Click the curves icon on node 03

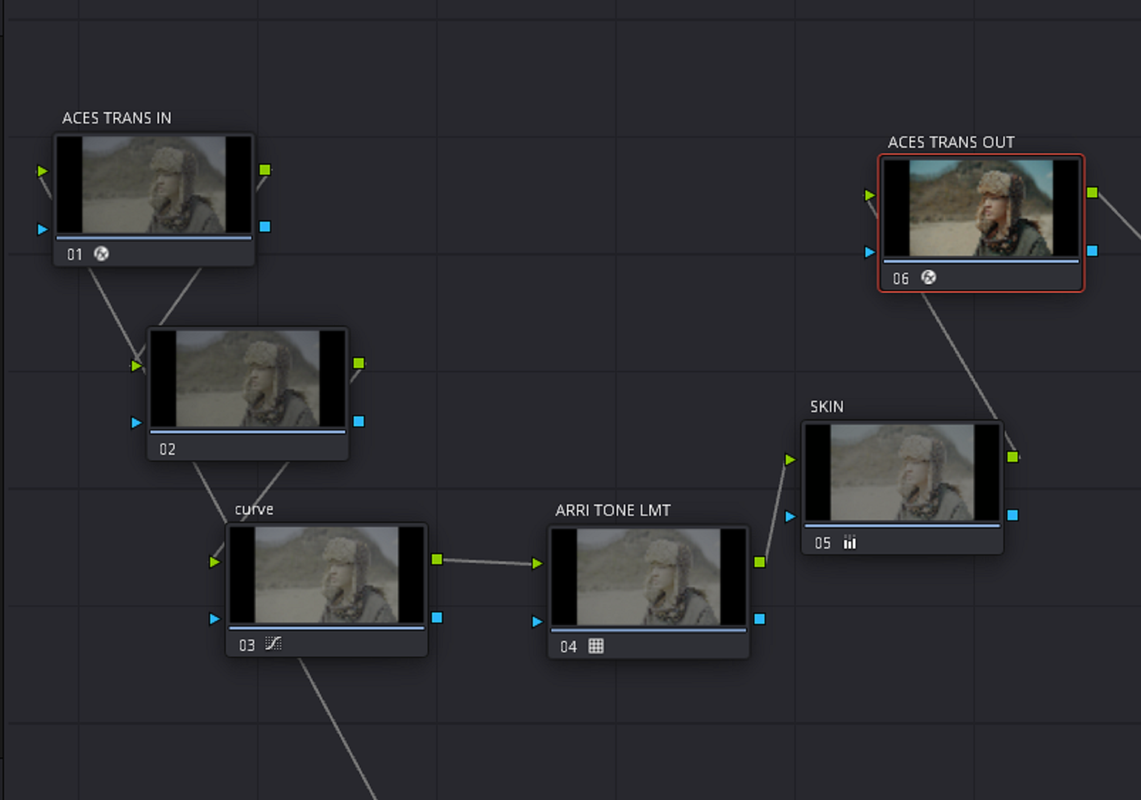tap(273, 643)
